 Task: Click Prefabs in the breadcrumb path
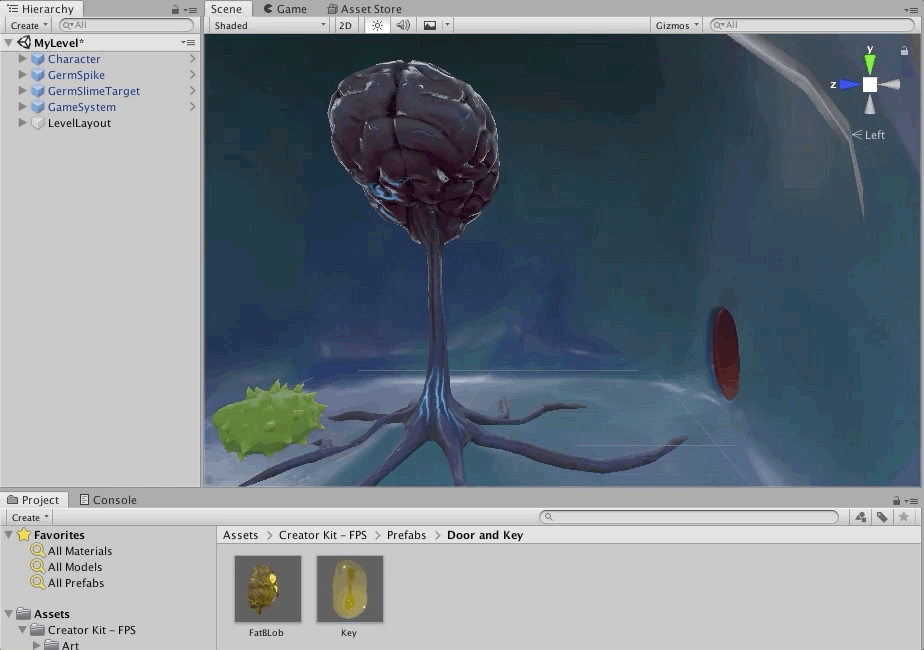[406, 535]
